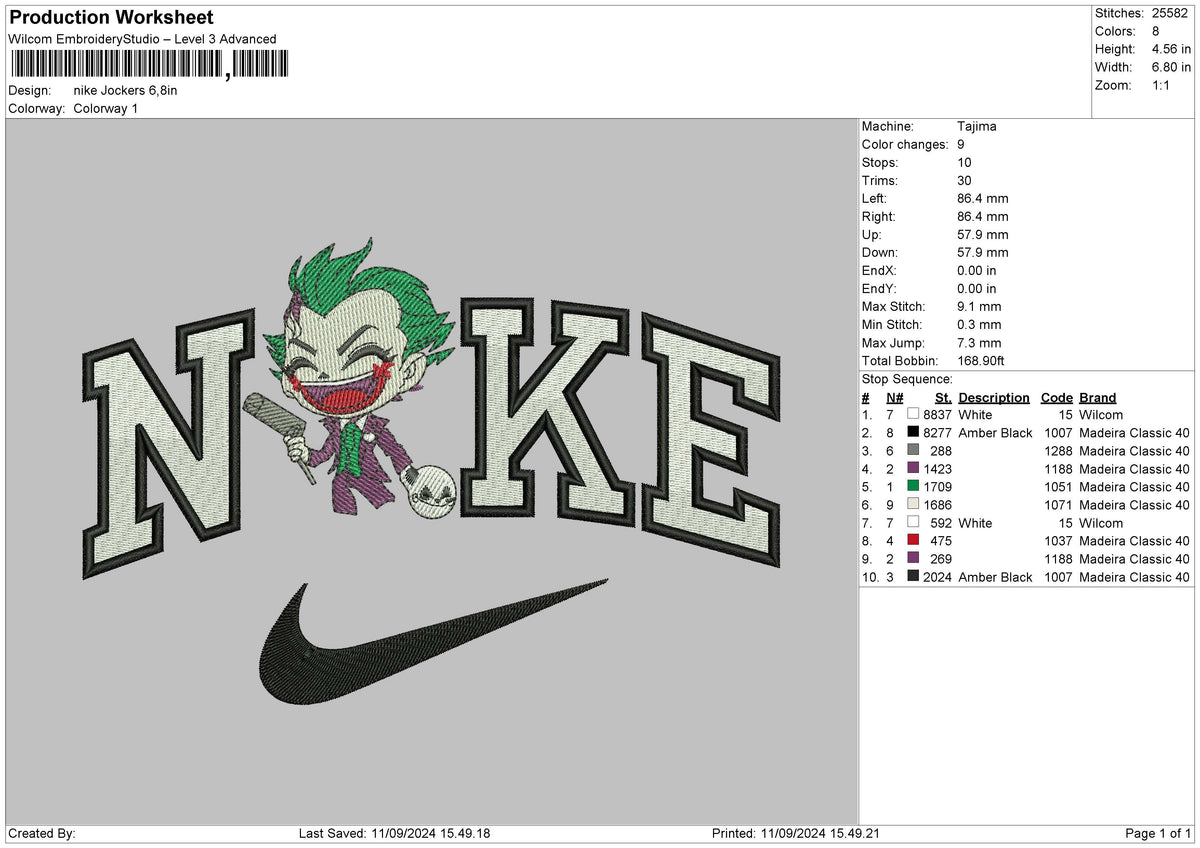Select the Max Stitch value "9.1 mm"
The image size is (1200, 848).
(979, 306)
